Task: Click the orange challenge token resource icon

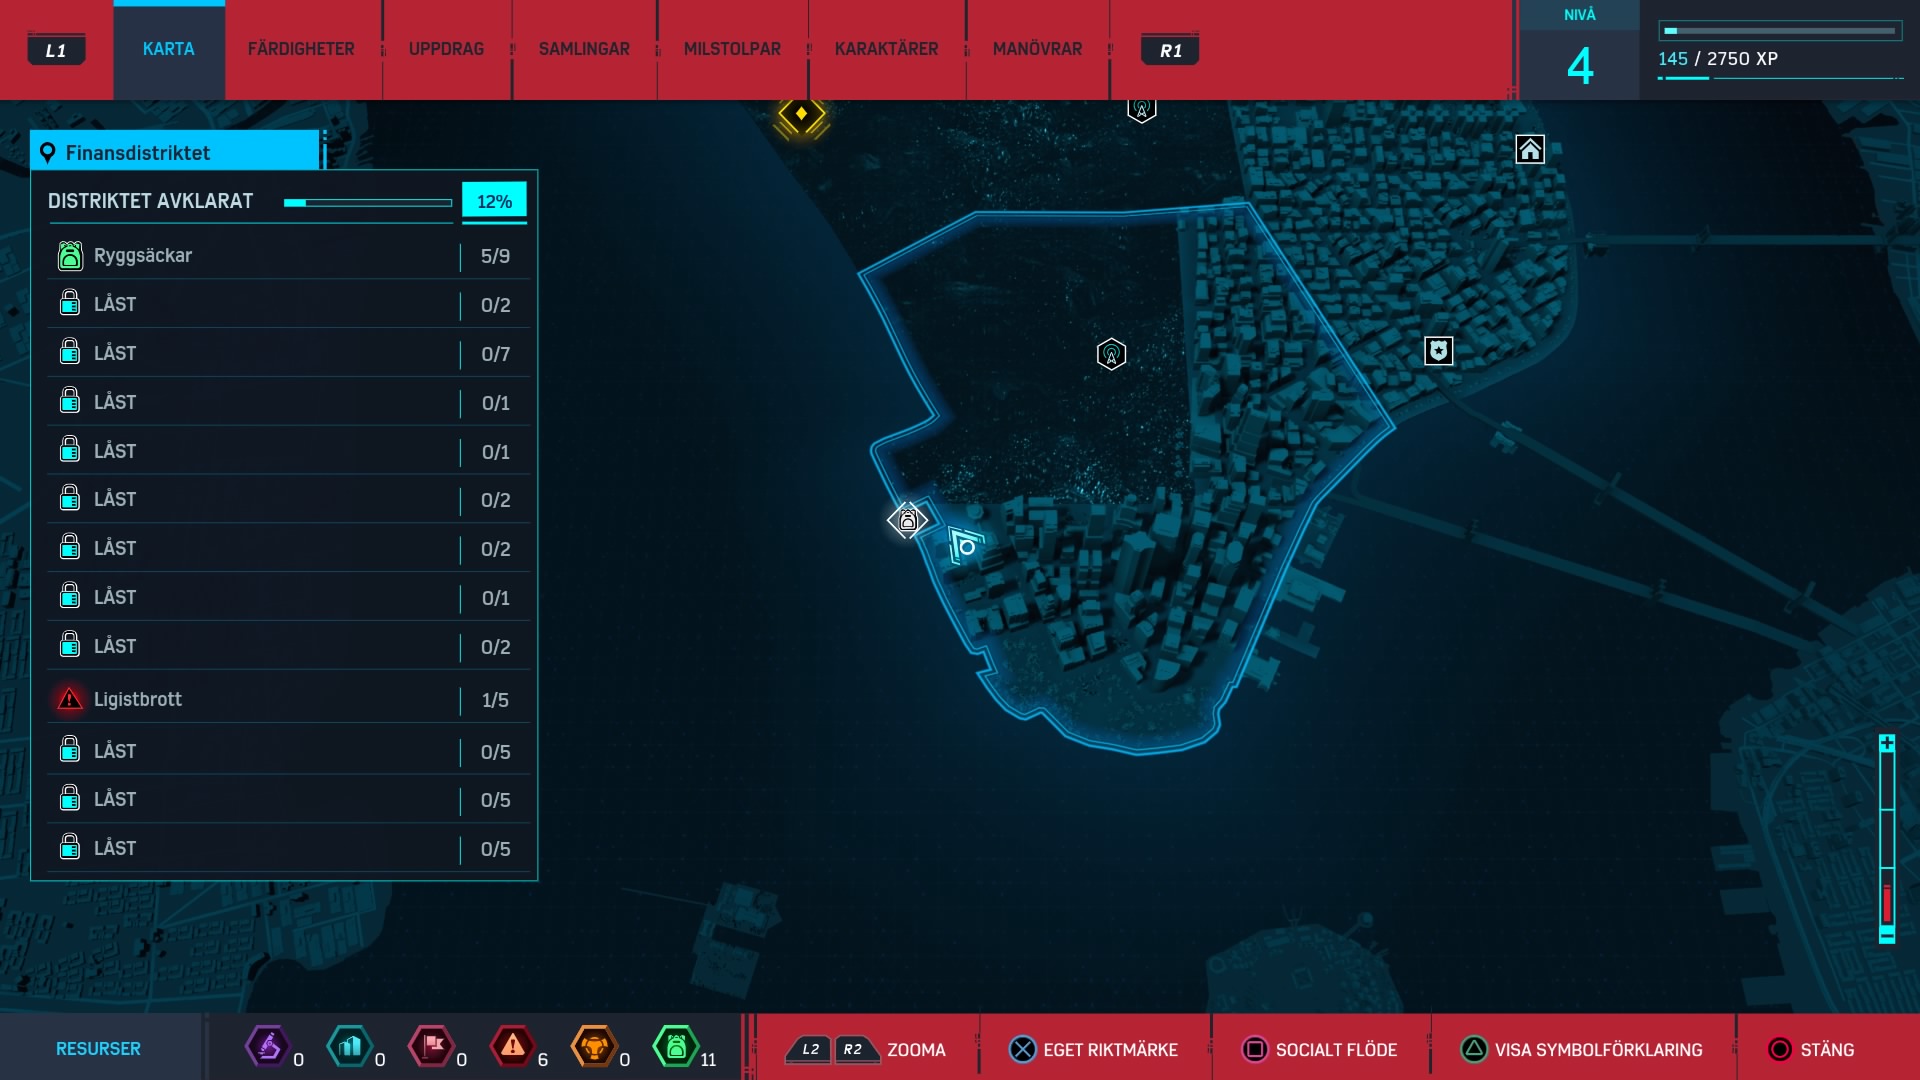Action: pyautogui.click(x=594, y=1047)
